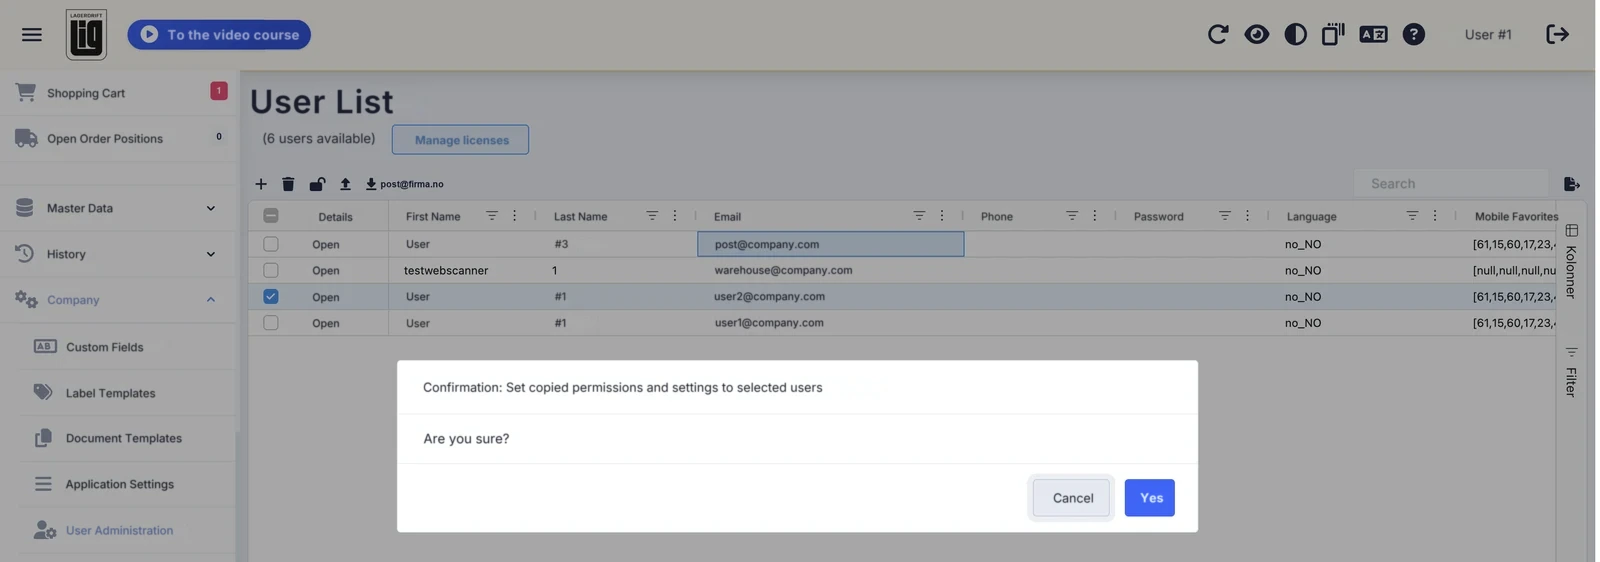Click the logout icon
Viewport: 1600px width, 562px height.
point(1557,34)
